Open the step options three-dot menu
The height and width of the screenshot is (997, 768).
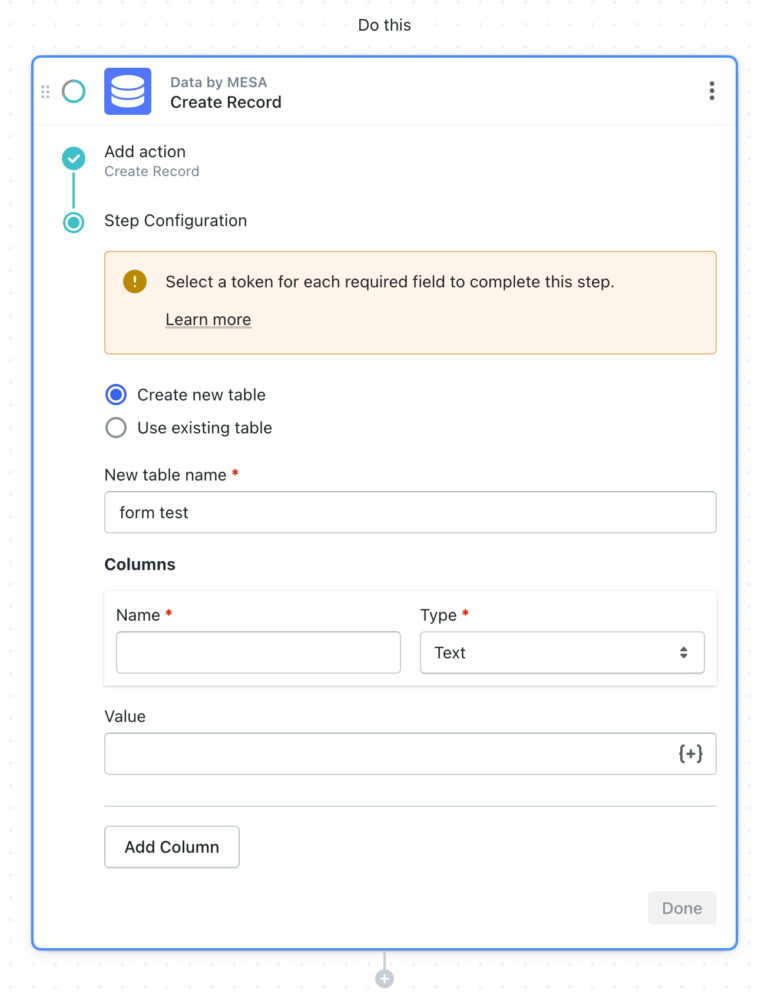[711, 90]
